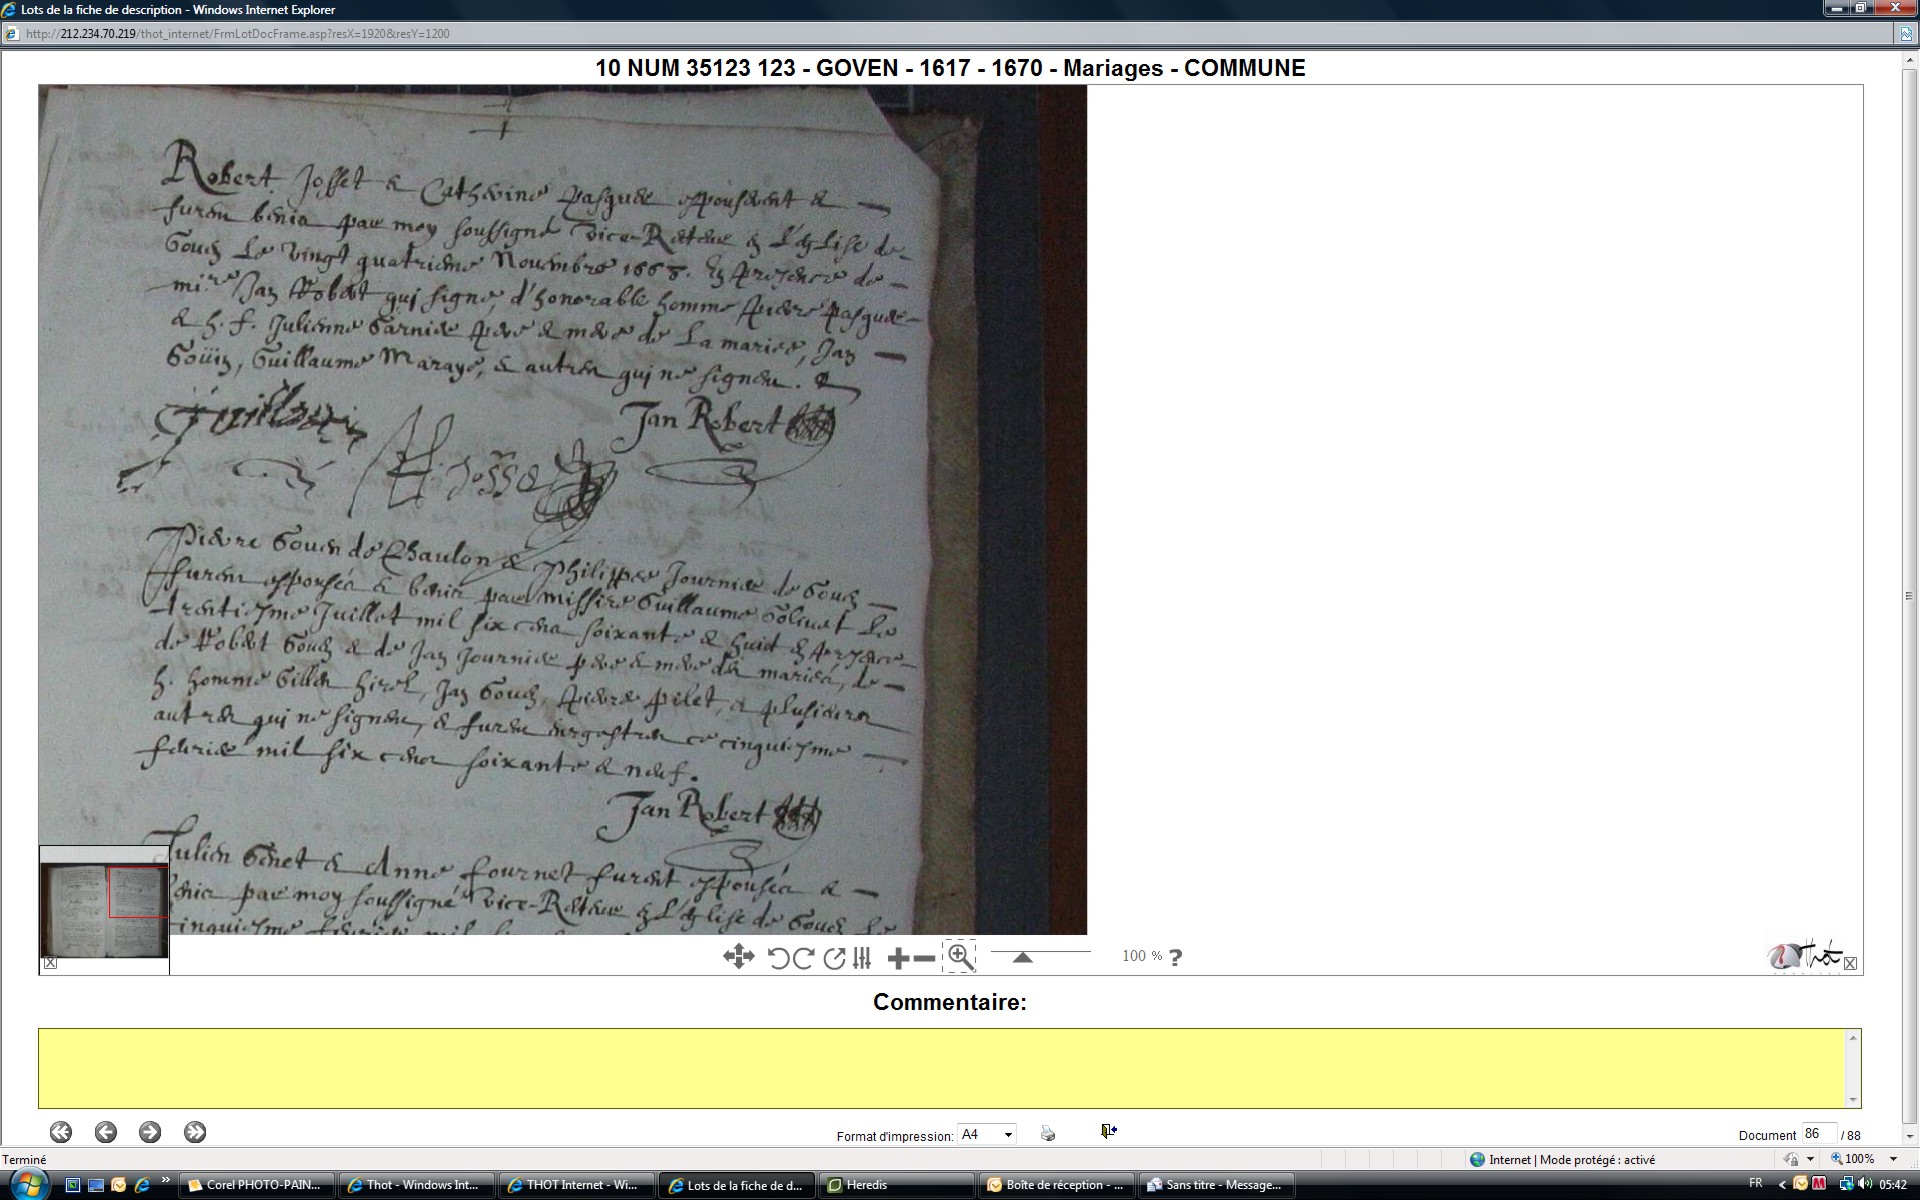
Task: Open the viewer help question mark
Action: [1175, 957]
